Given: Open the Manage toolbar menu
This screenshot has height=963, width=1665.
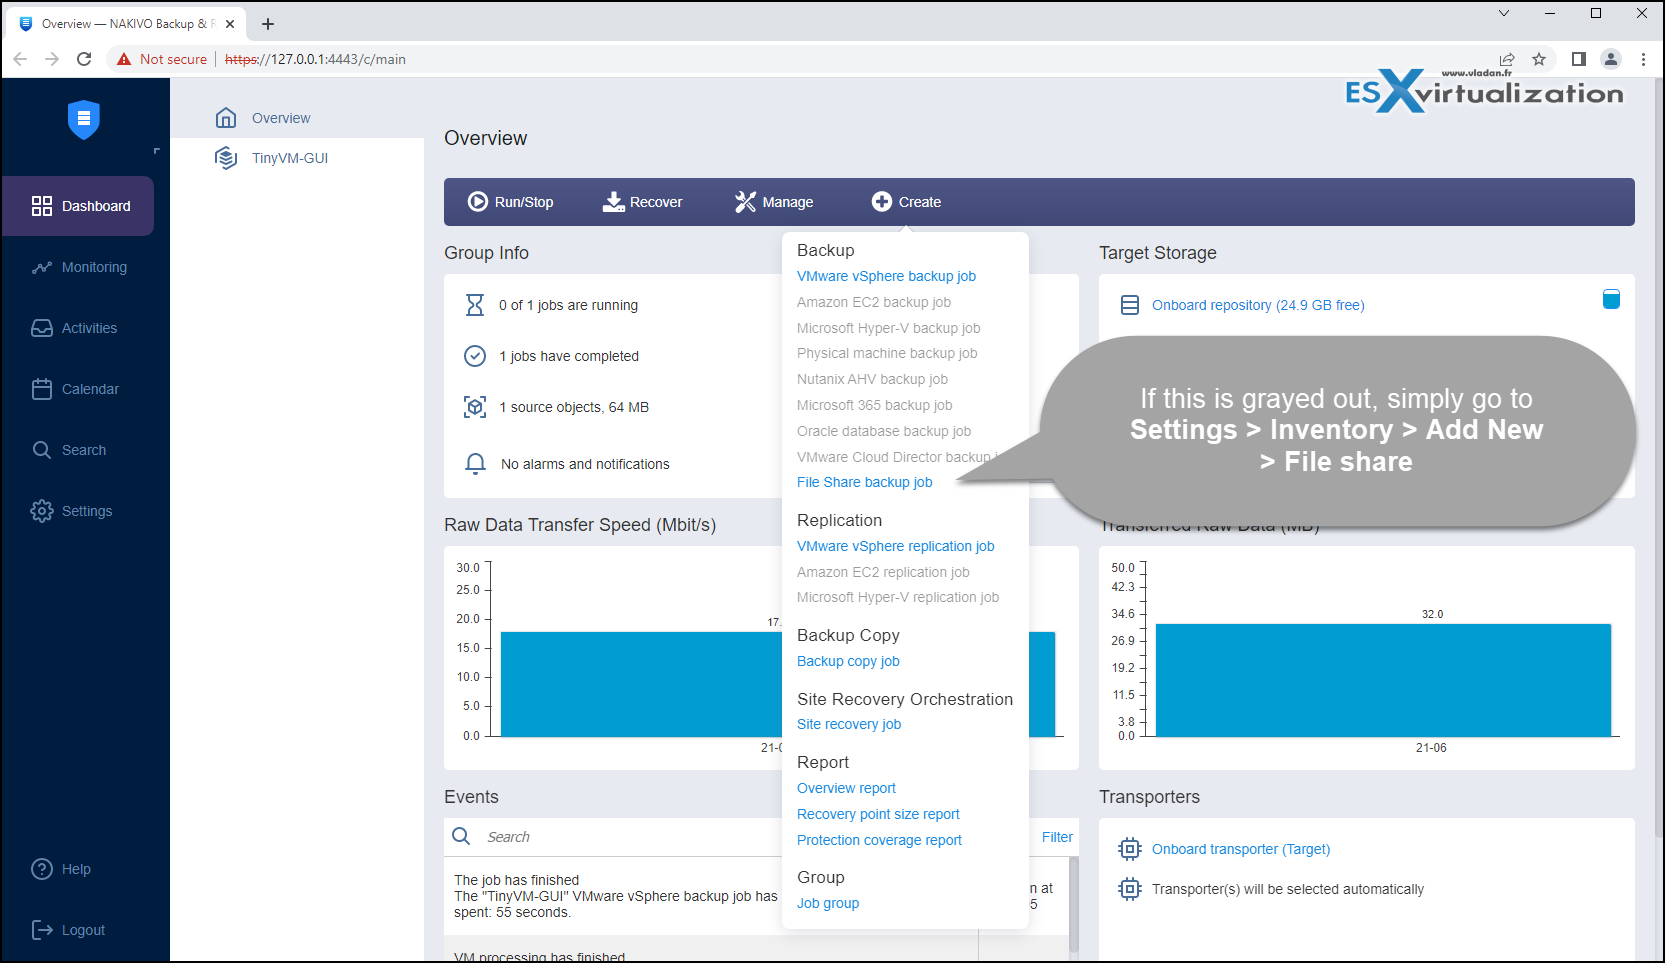Looking at the screenshot, I should tap(774, 202).
